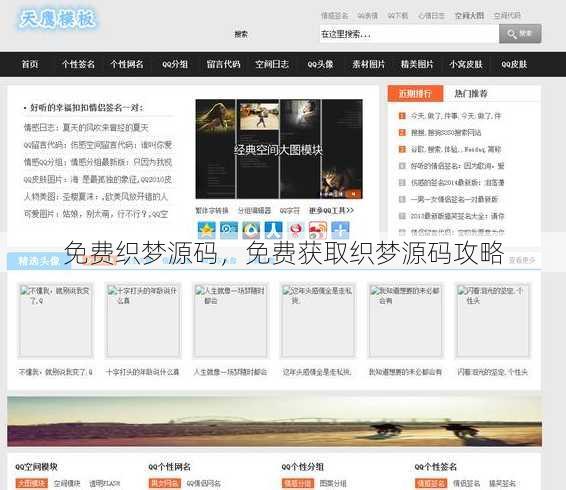Open the 首页 navigation menu item
The image size is (566, 490).
click(x=30, y=64)
